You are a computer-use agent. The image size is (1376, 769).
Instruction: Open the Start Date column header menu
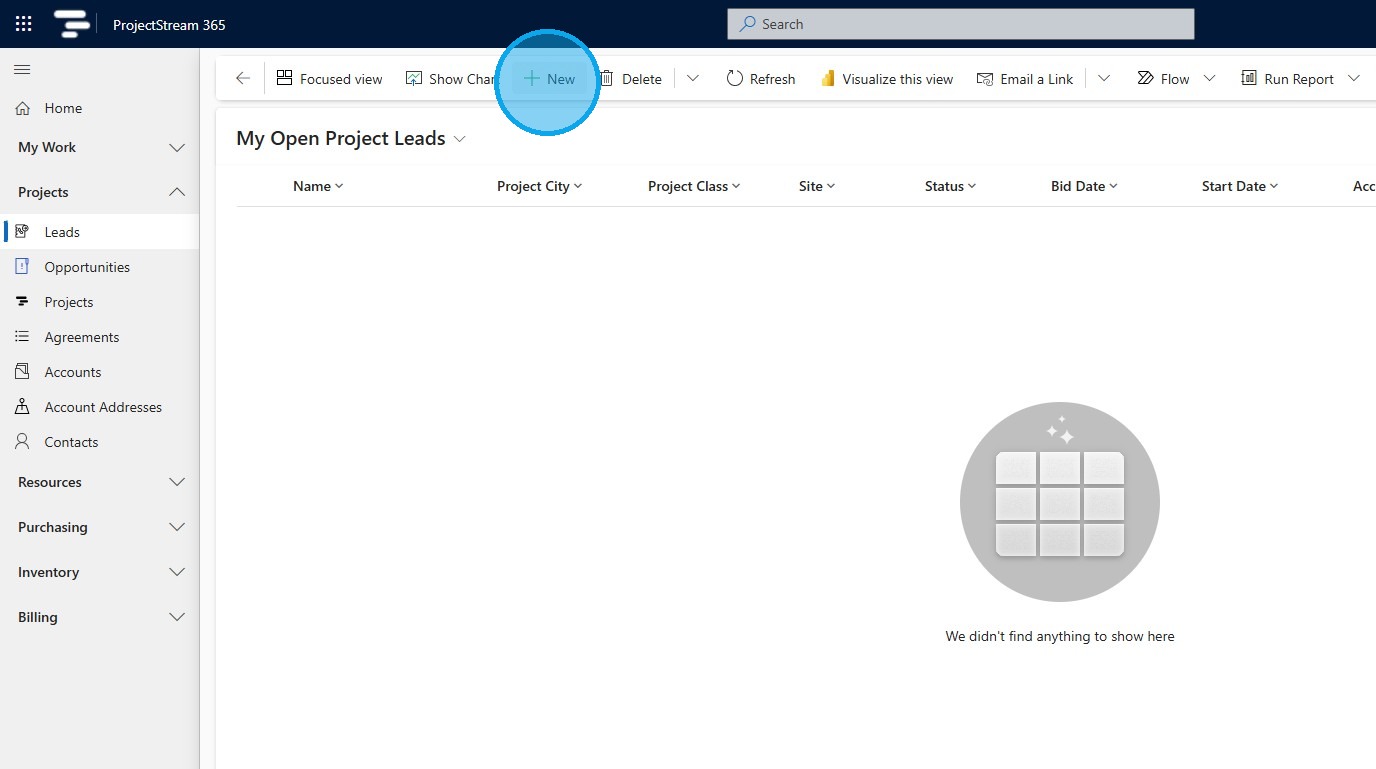click(1240, 186)
